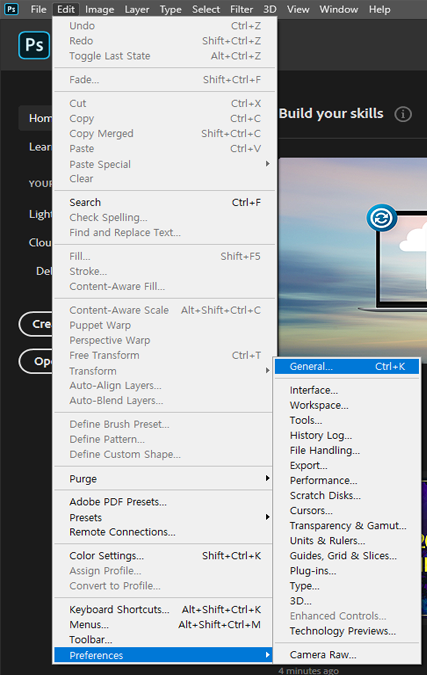Open General preferences
Screen dimensions: 427x675
point(347,366)
